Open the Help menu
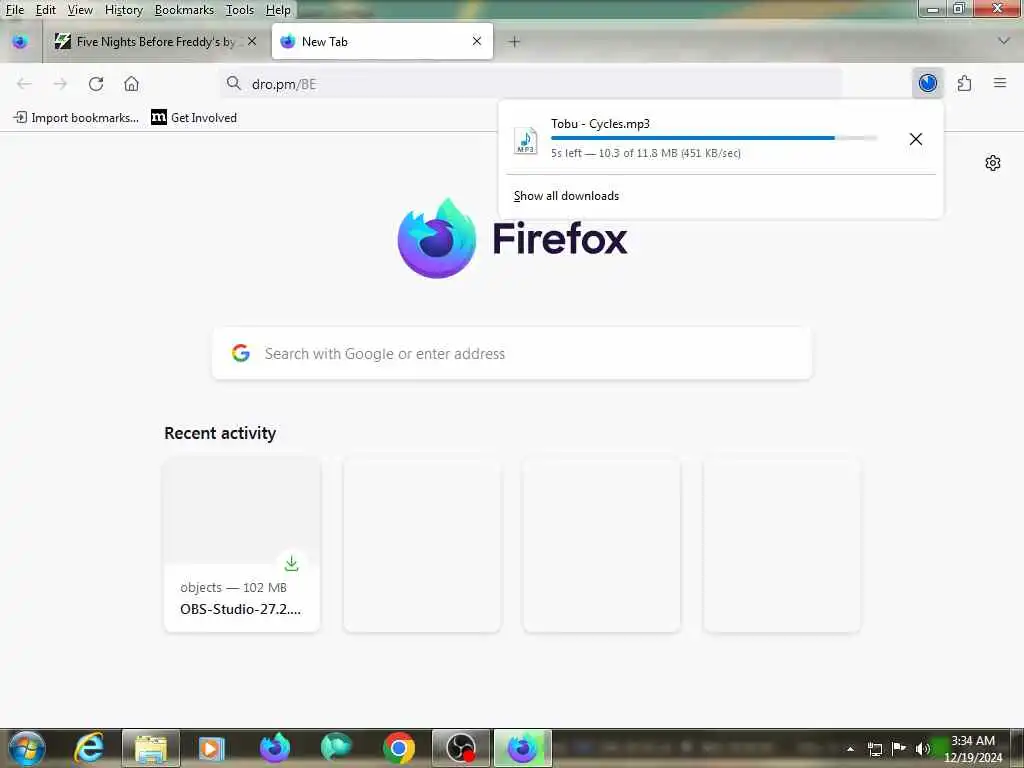1024x768 pixels. pyautogui.click(x=278, y=10)
